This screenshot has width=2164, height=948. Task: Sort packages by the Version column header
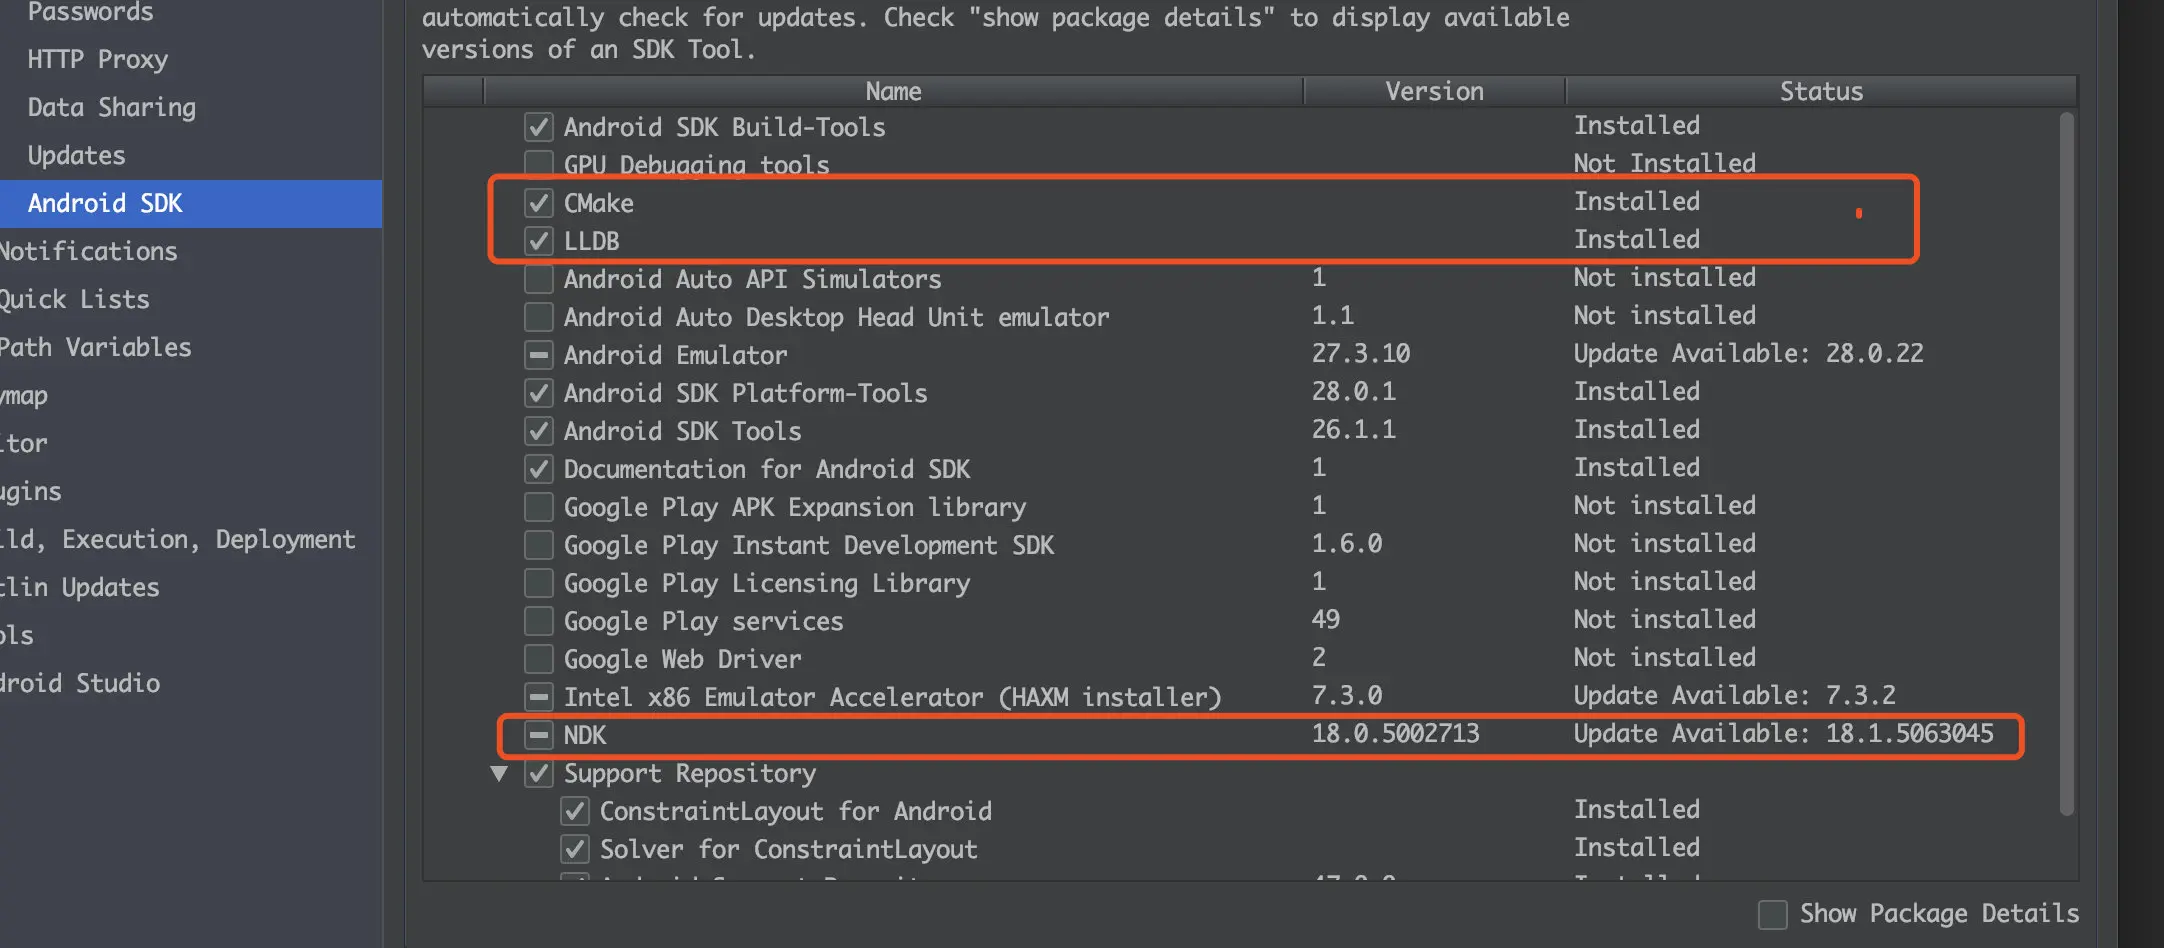point(1433,91)
